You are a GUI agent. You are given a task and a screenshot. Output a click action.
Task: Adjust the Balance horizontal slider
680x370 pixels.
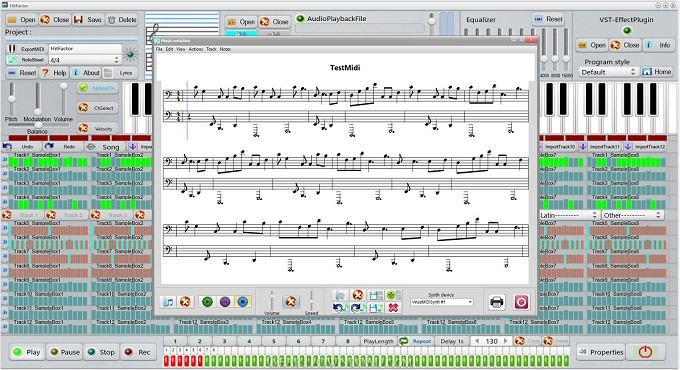click(37, 125)
